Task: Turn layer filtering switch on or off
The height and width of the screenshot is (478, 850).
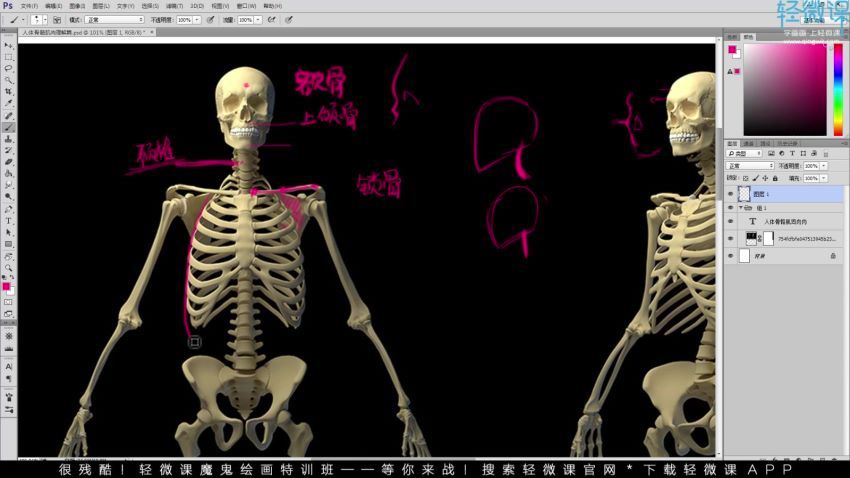Action: click(x=826, y=154)
